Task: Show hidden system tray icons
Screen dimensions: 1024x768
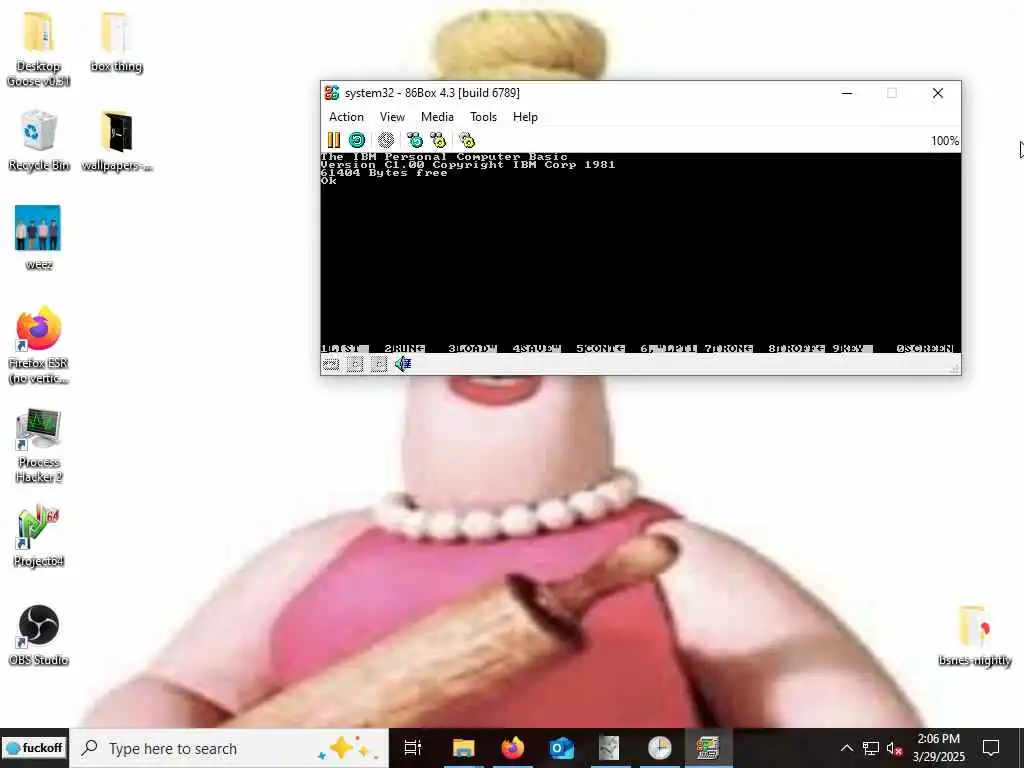Action: click(x=846, y=748)
